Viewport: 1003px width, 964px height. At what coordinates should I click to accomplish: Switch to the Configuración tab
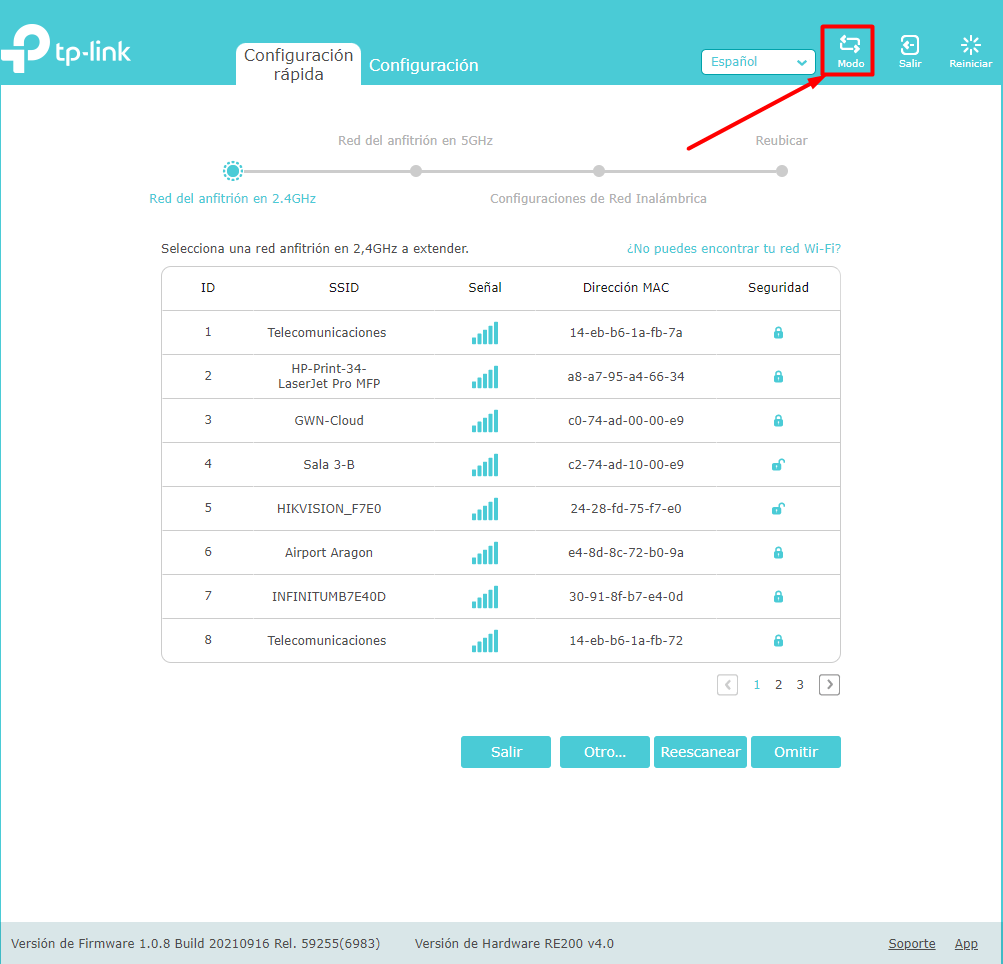pos(423,65)
